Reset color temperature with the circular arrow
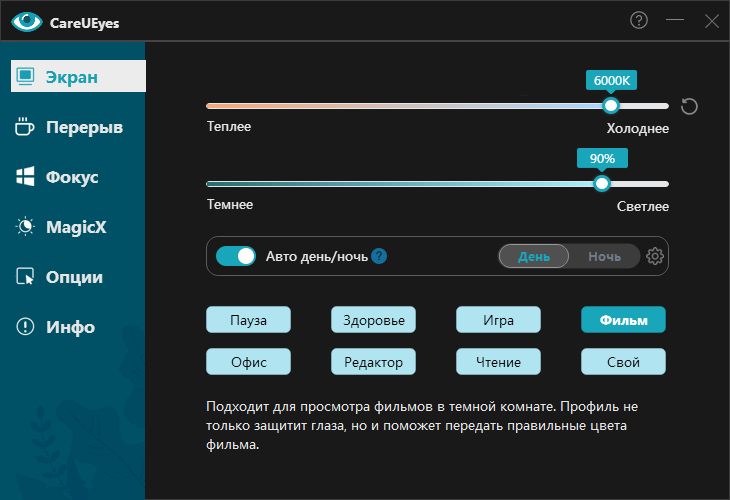 click(x=688, y=106)
